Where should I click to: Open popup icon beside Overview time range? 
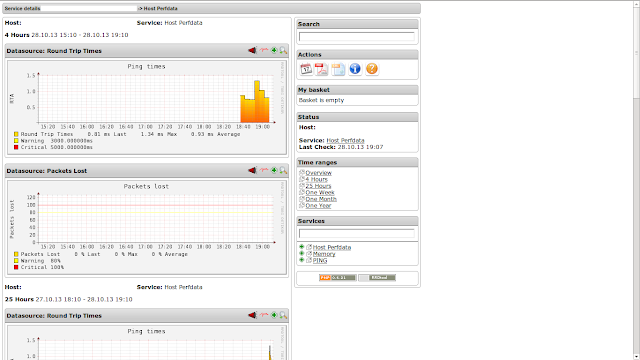[302, 173]
